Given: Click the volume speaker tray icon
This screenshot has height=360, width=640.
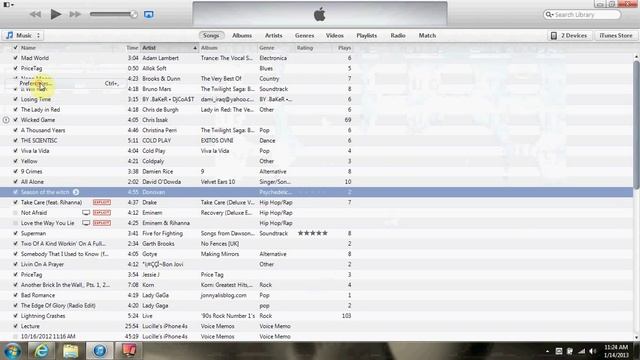Looking at the screenshot, I should click(x=593, y=351).
